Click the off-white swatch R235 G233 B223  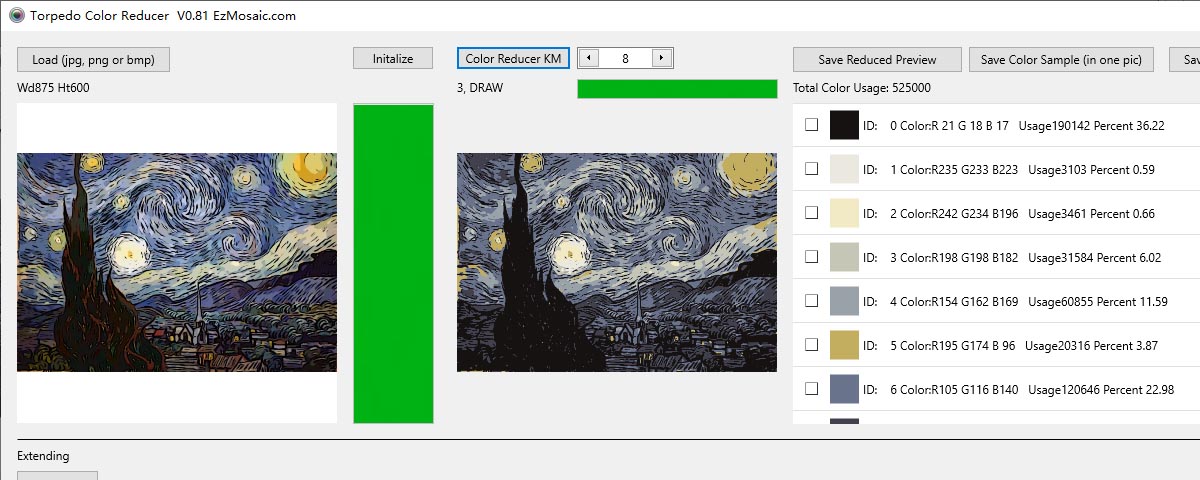coord(845,169)
